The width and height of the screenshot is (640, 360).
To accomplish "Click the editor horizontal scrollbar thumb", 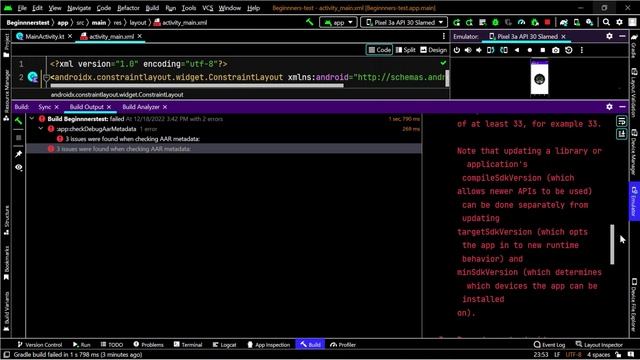I will click(197, 86).
